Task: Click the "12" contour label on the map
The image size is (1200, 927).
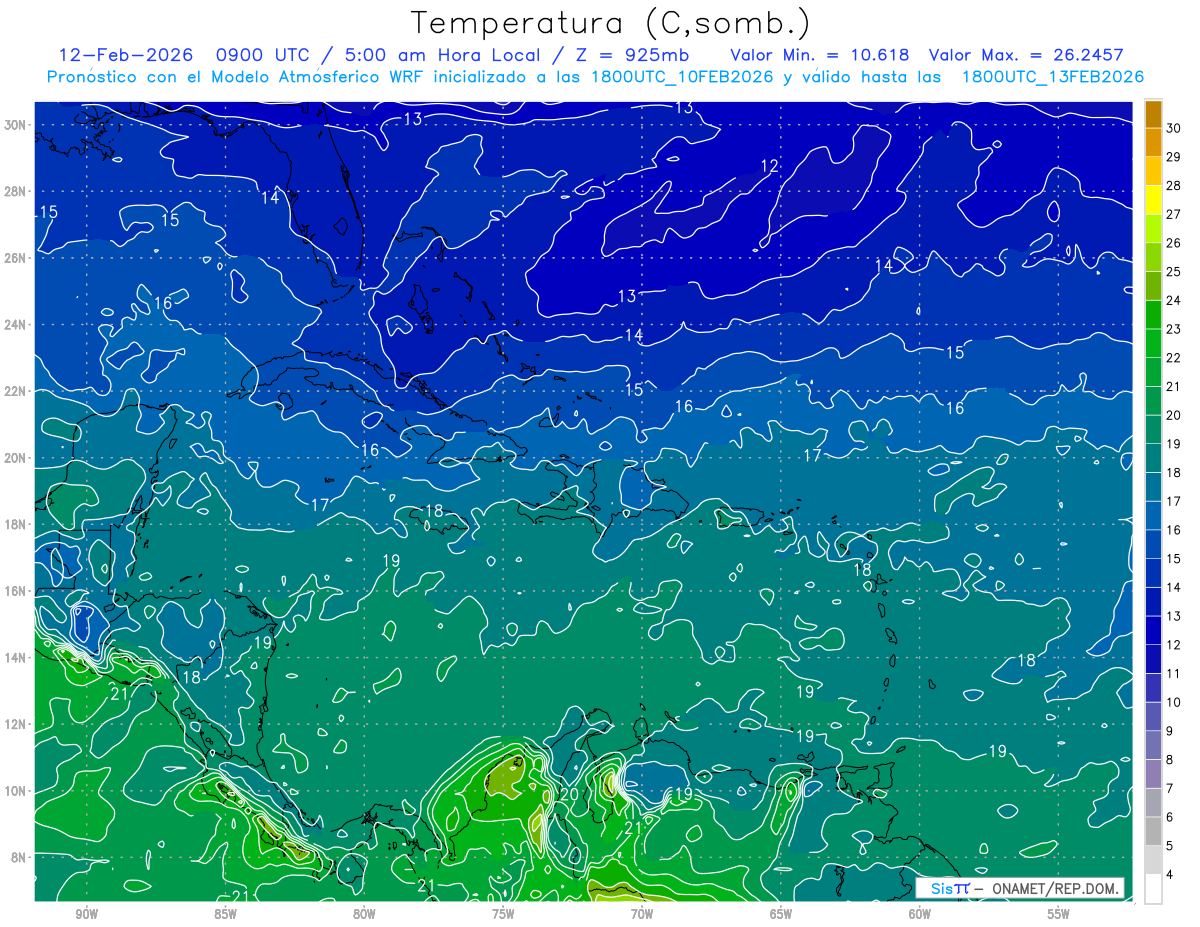Action: (770, 166)
